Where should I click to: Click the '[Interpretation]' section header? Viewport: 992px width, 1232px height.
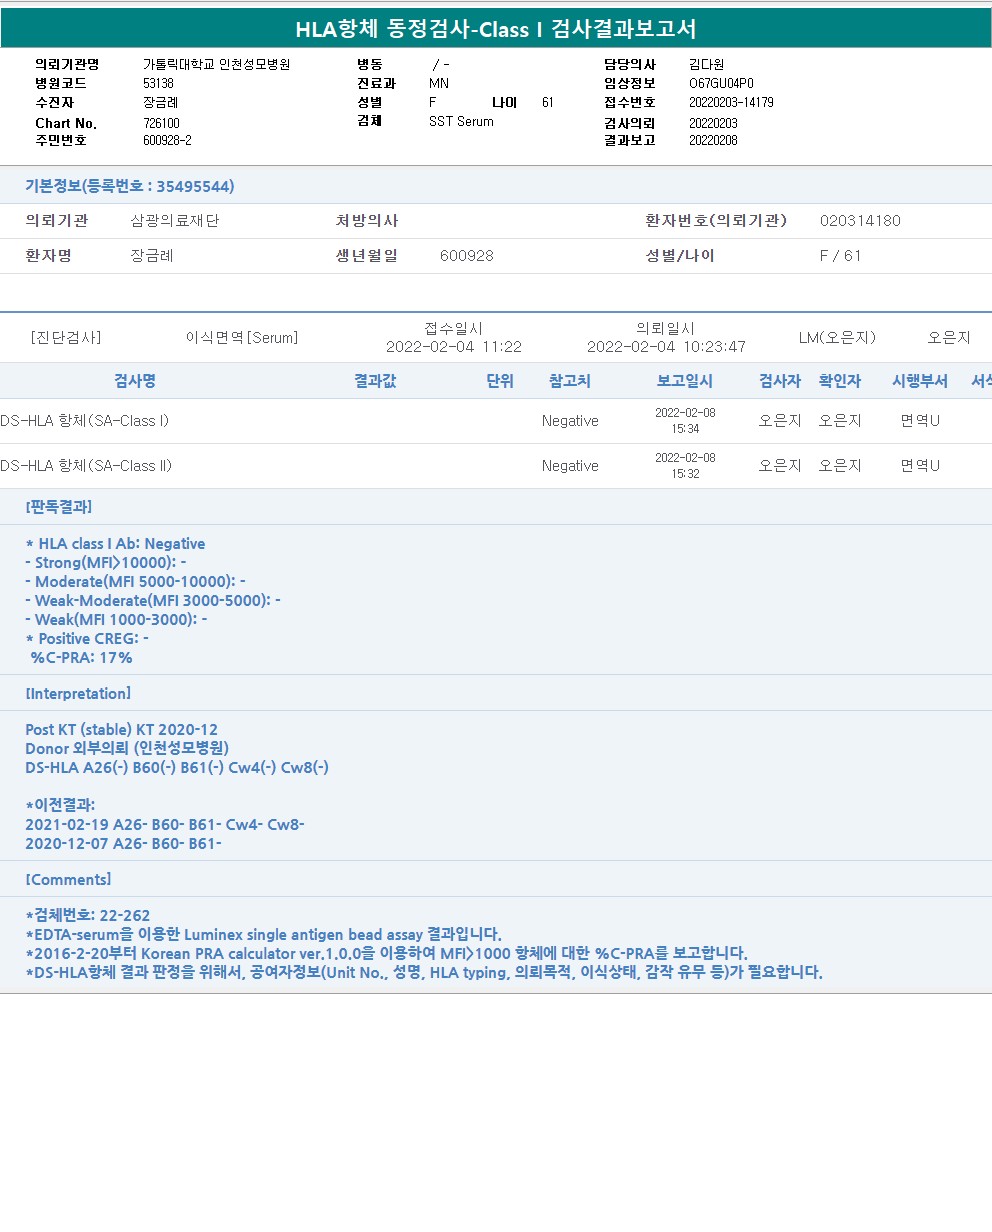tap(78, 693)
